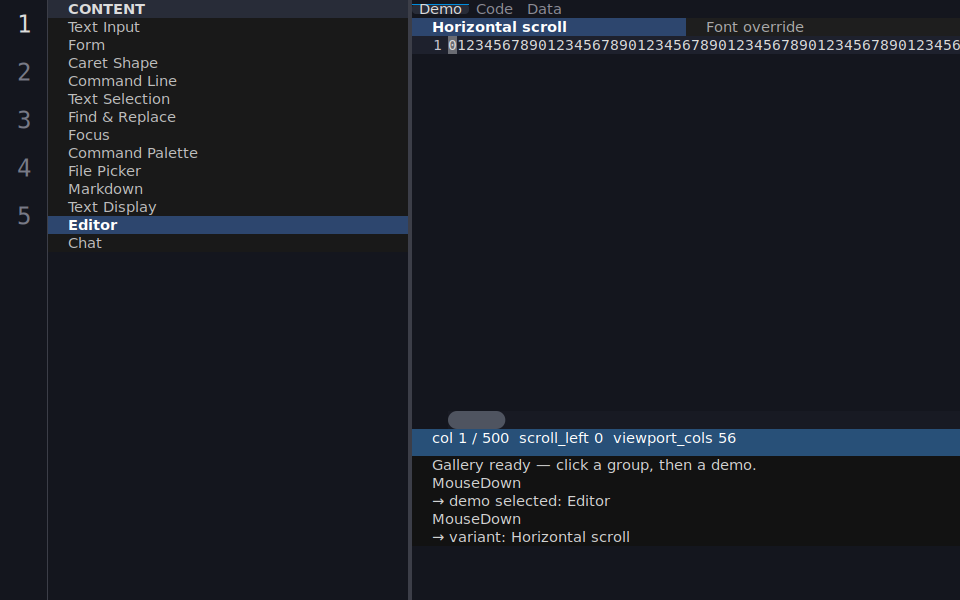Open the Text Display demo
Screen dimensions: 960x600
coord(228,207)
